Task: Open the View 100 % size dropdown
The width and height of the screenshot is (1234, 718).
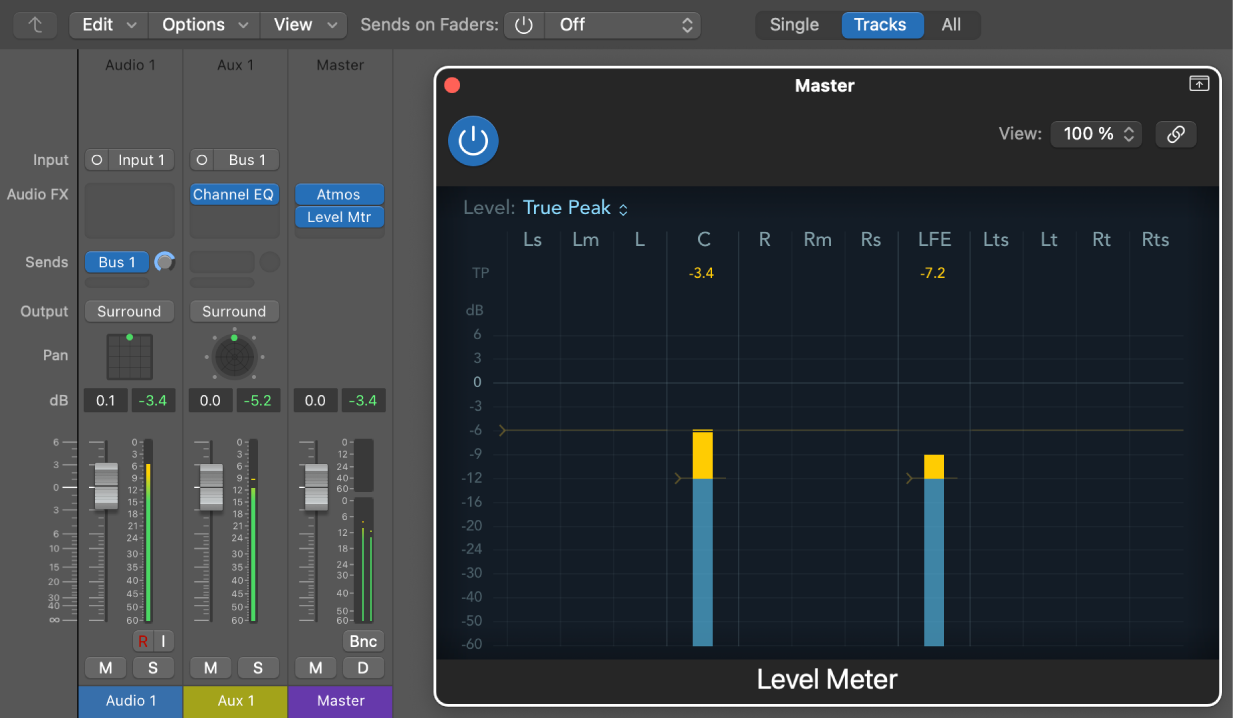Action: click(x=1096, y=134)
